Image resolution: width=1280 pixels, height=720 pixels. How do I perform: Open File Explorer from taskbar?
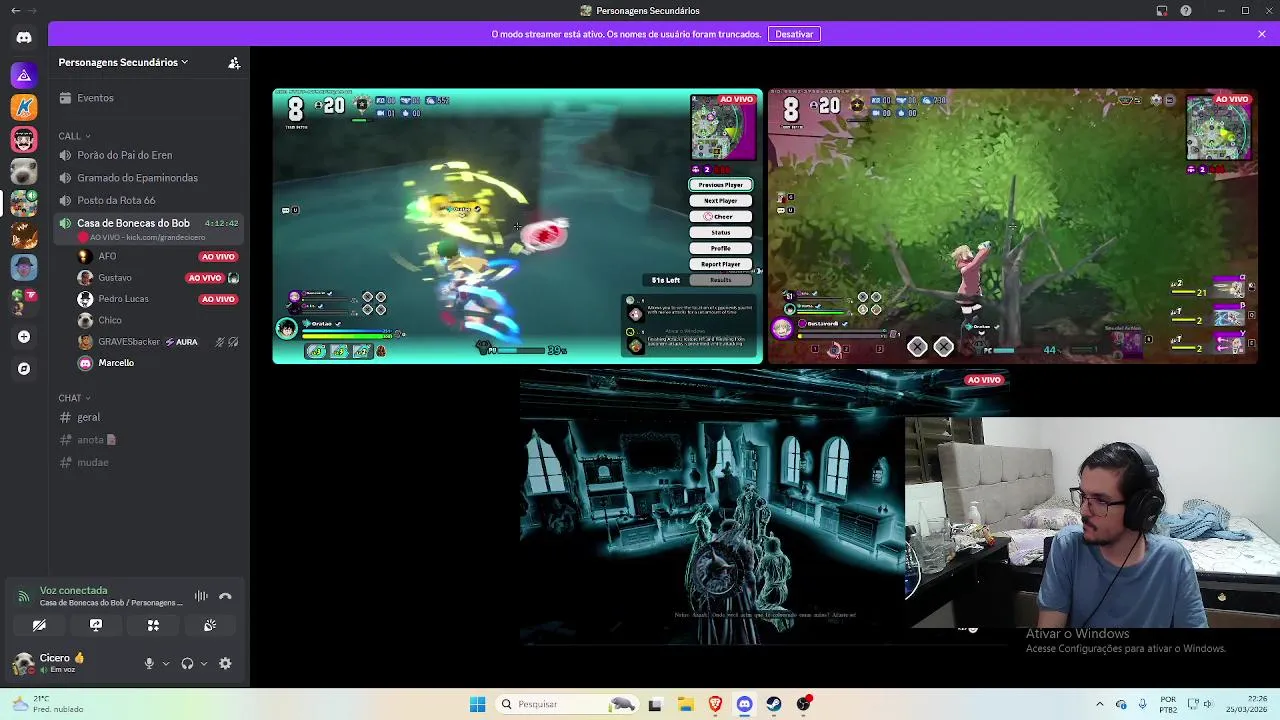point(685,704)
